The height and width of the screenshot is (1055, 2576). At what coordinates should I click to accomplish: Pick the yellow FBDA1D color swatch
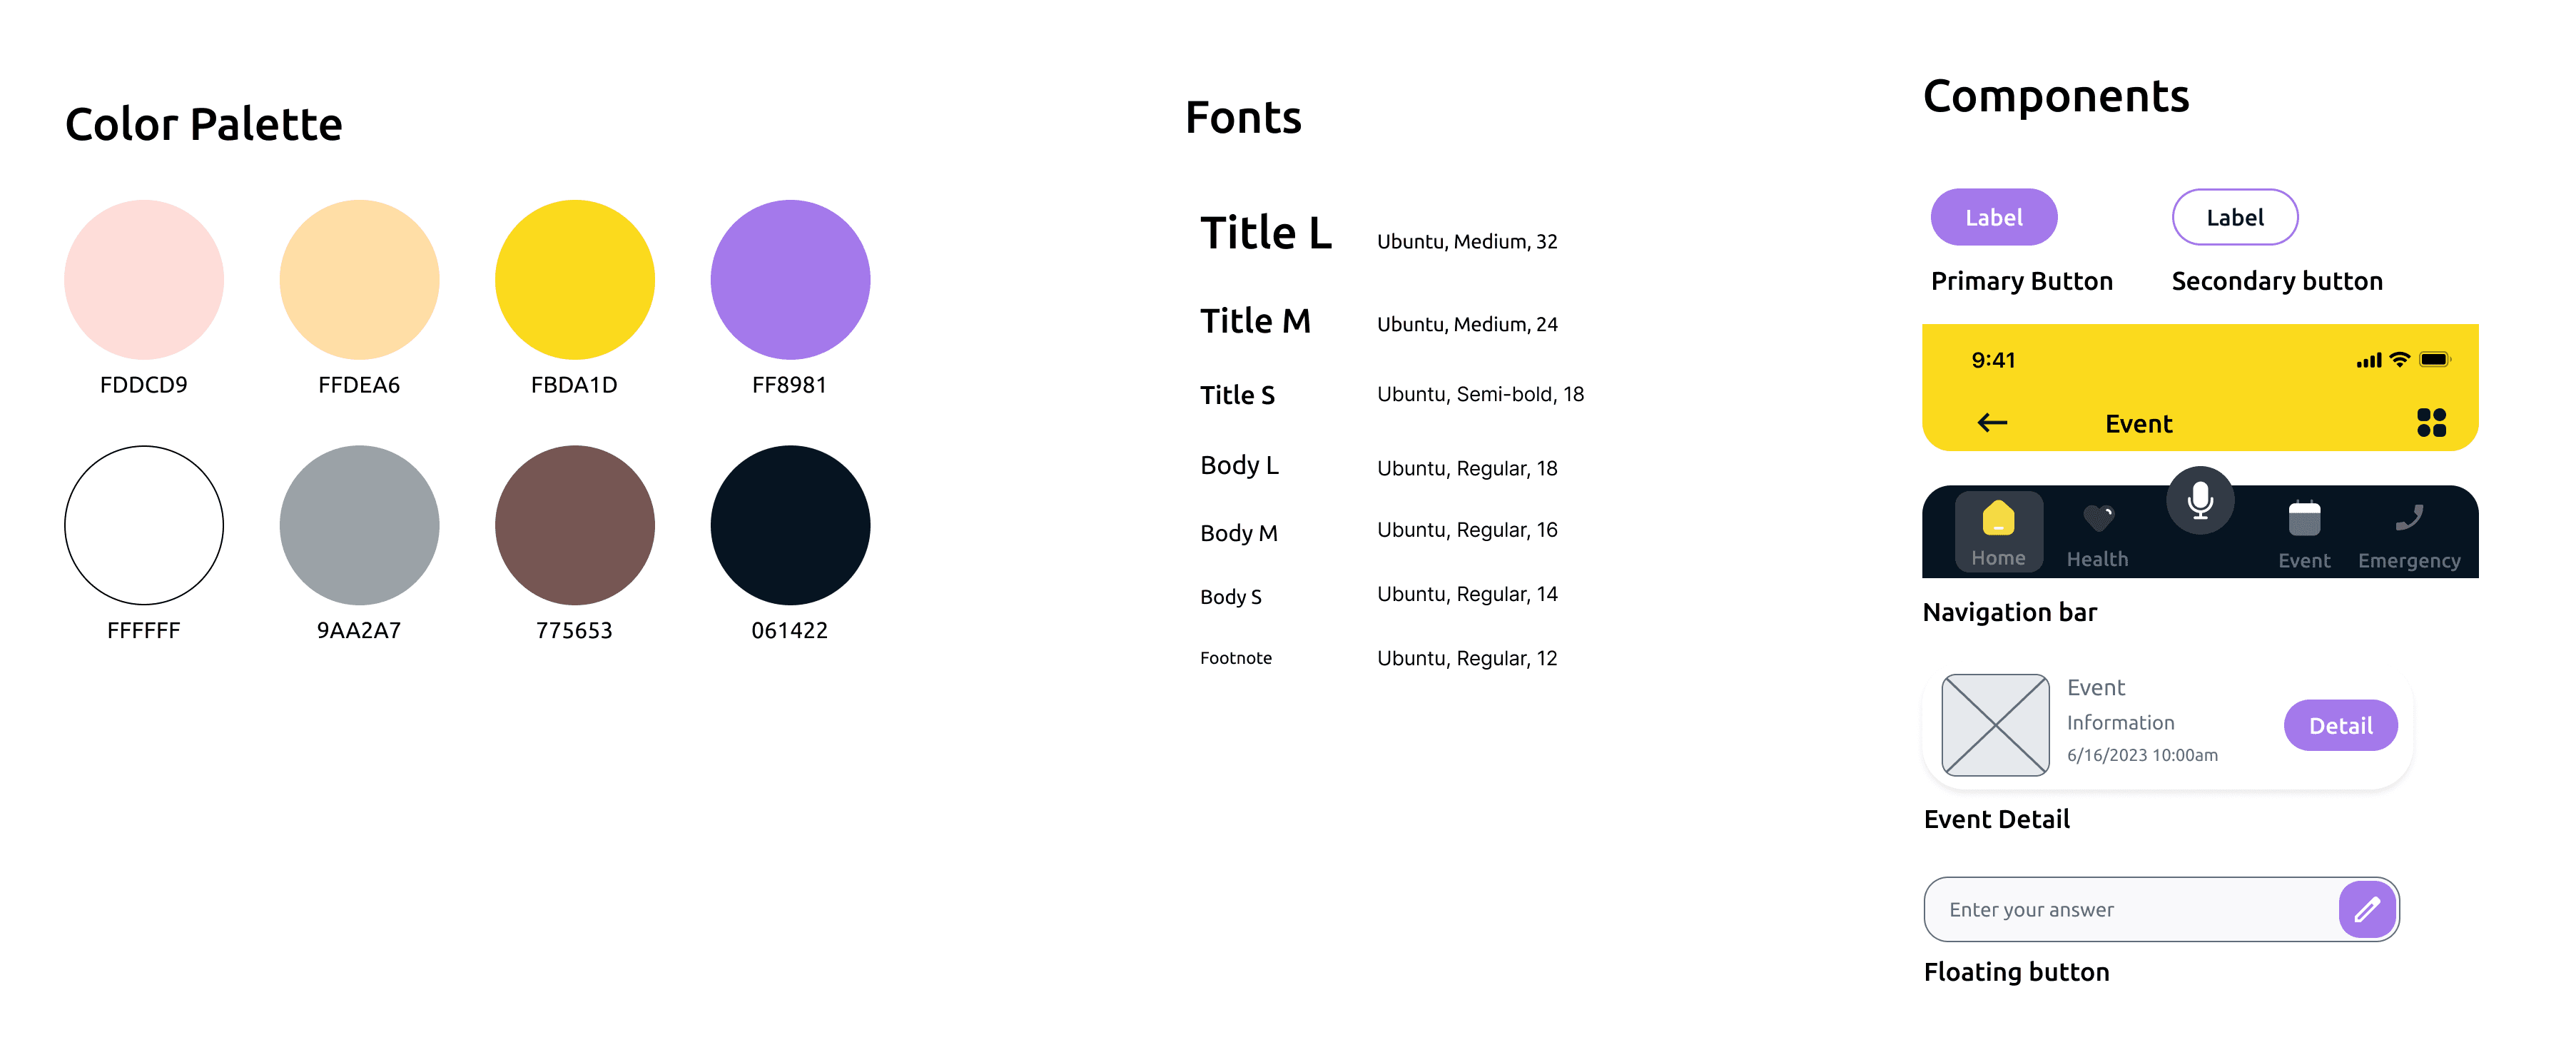pyautogui.click(x=574, y=280)
